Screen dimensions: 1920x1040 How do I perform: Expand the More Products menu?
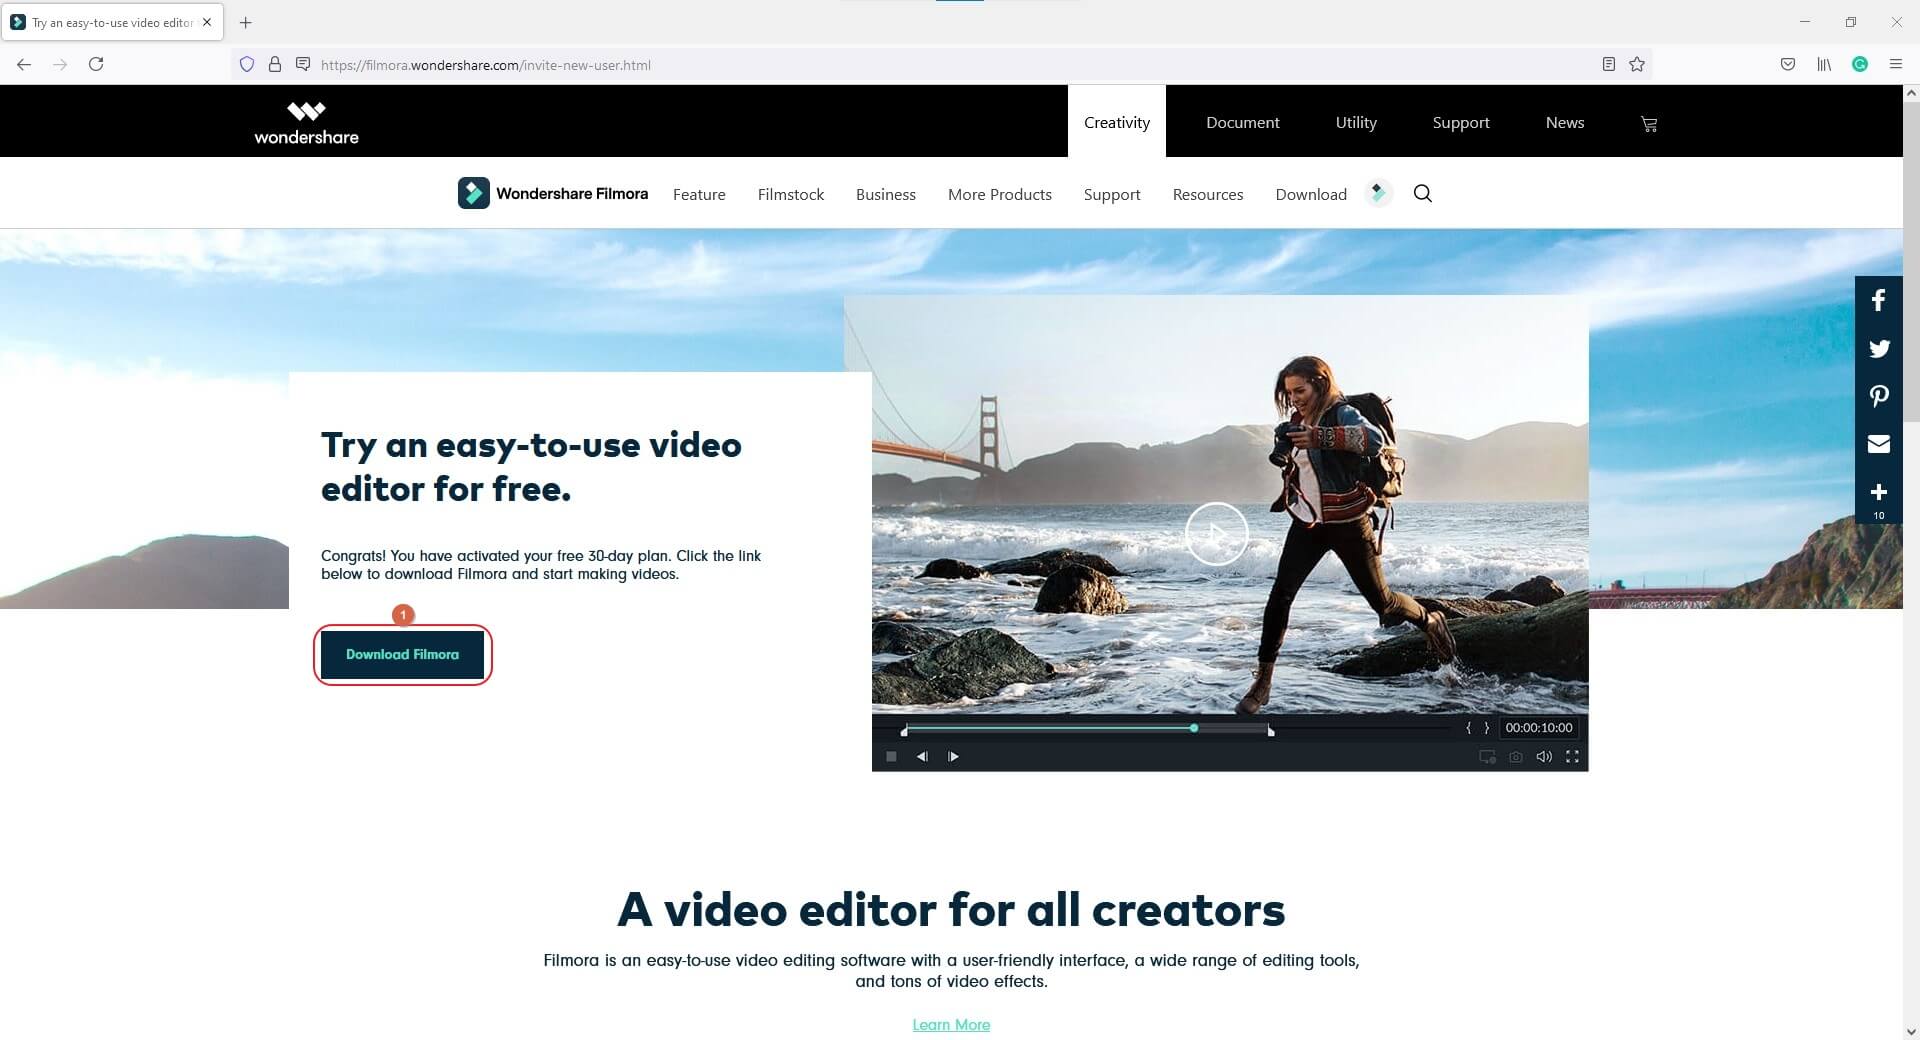pos(1000,194)
